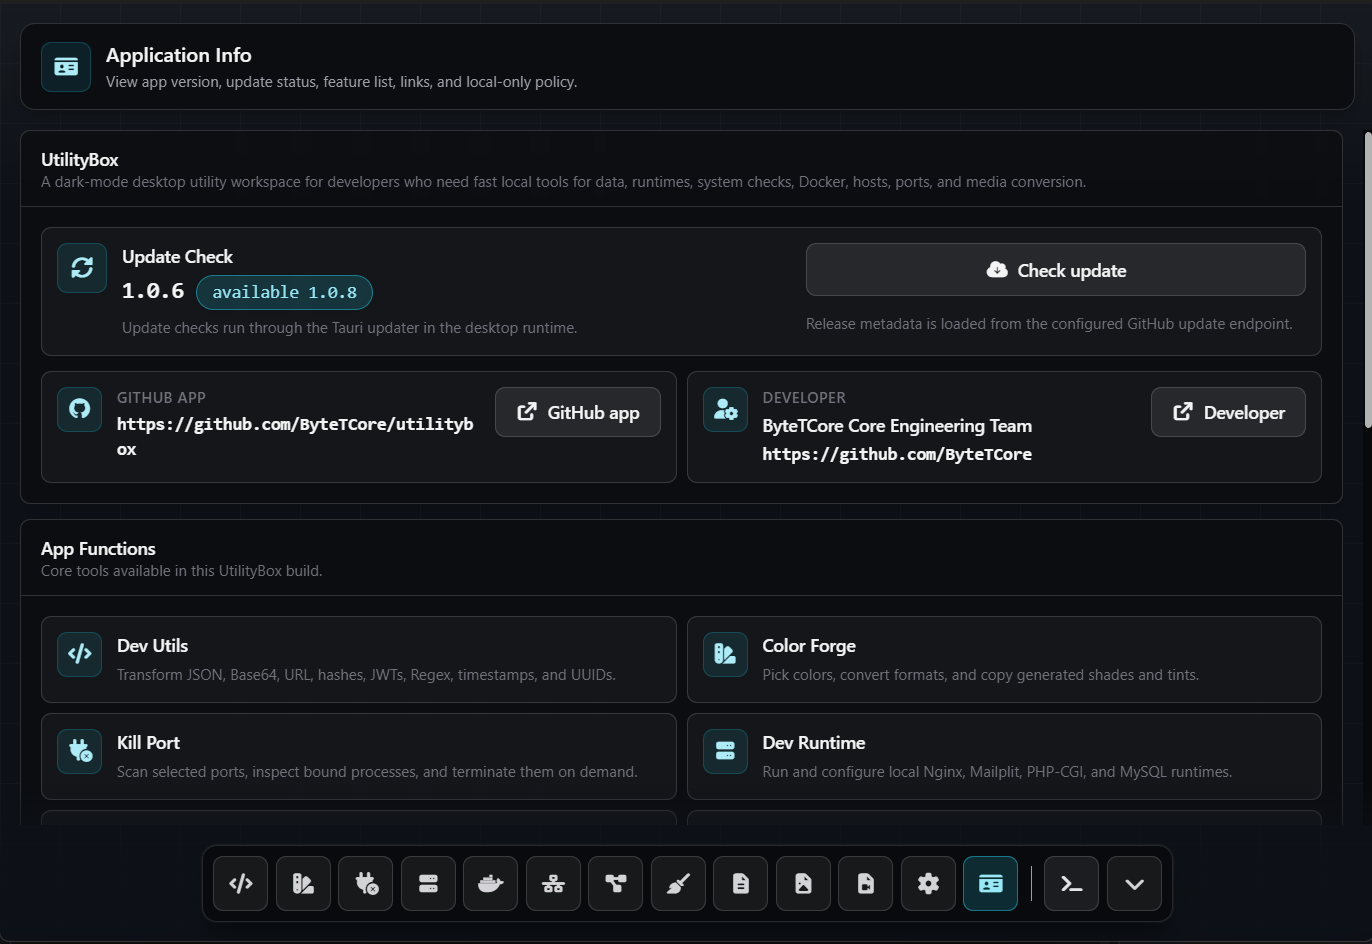Click the https://github.com/ByteTCore developer URL
Viewport: 1372px width, 944px height.
897,454
